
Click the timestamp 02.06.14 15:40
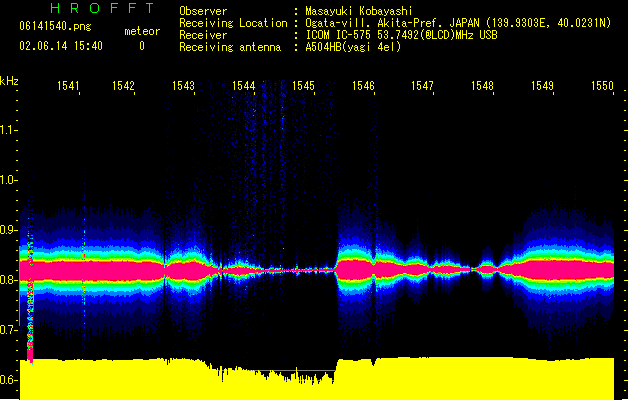(61, 46)
